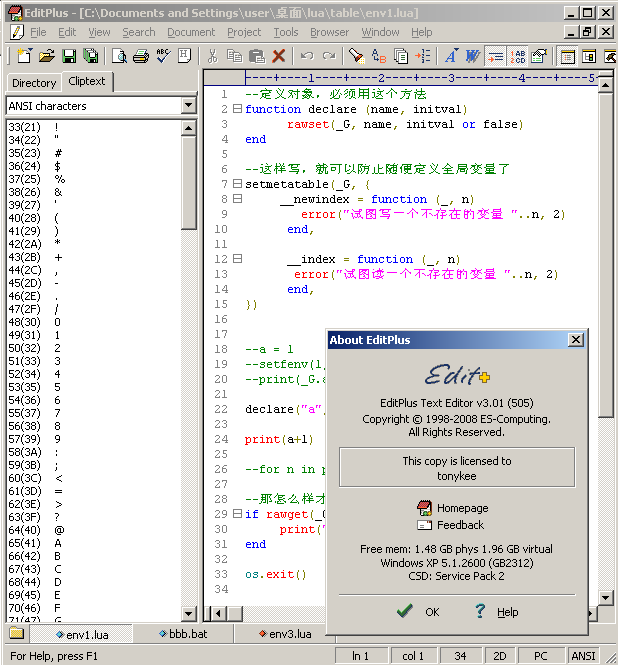Screen dimensions: 618x665
Task: Click the PC file format status bar field
Action: pyautogui.click(x=541, y=656)
